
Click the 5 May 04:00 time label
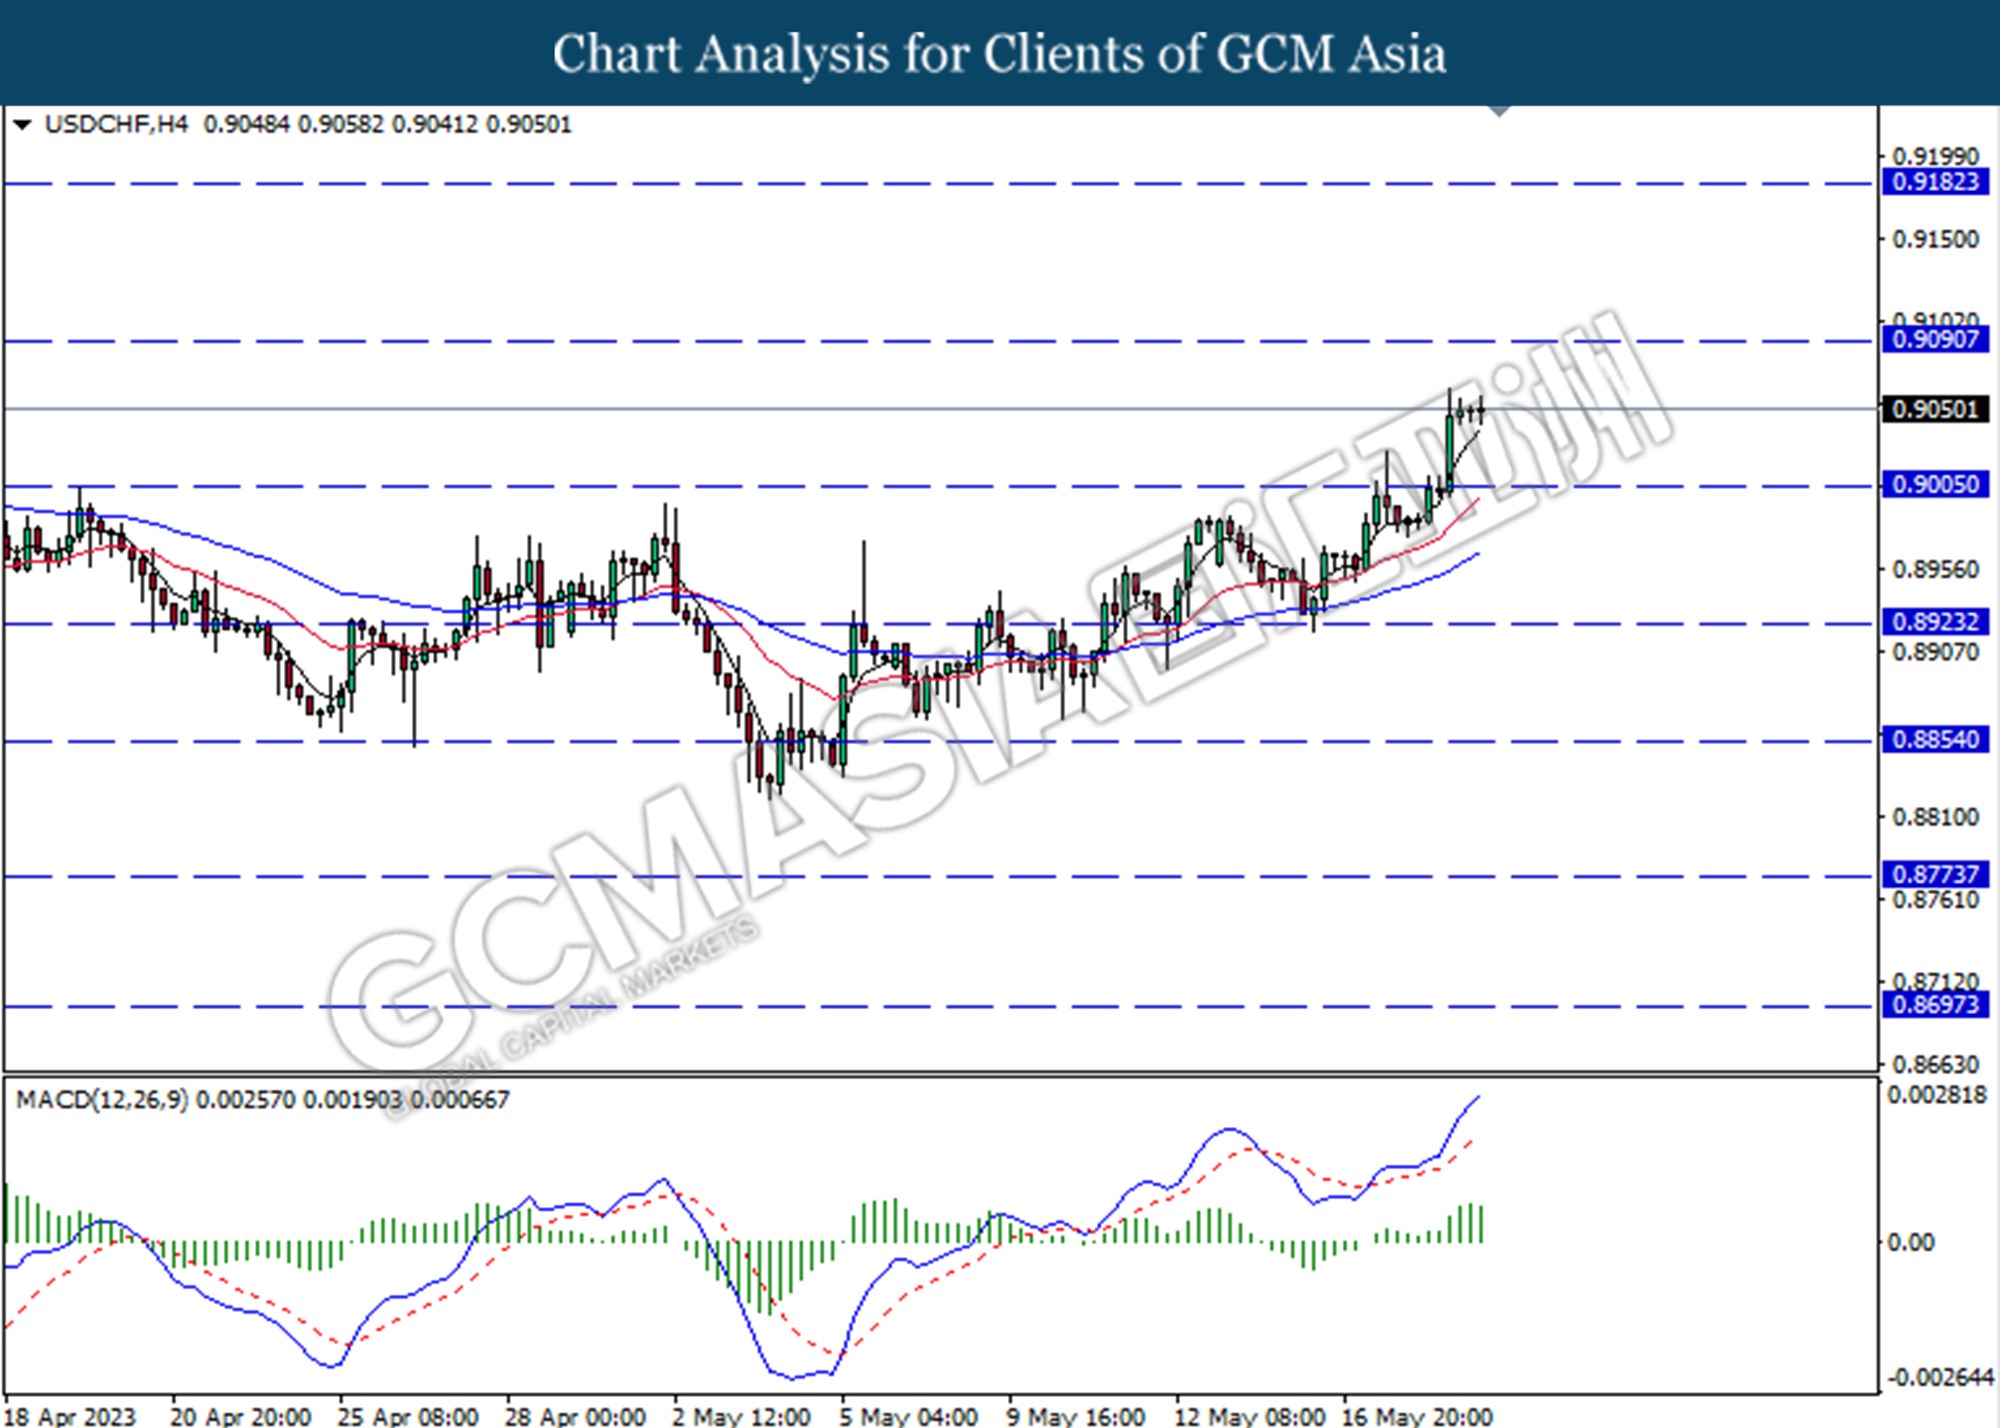click(908, 1416)
